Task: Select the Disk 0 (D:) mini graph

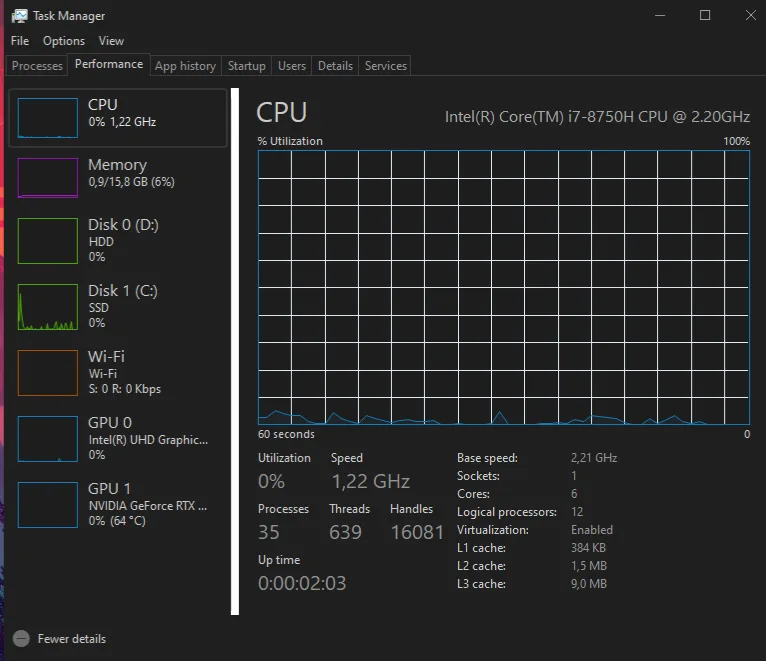Action: (48, 241)
